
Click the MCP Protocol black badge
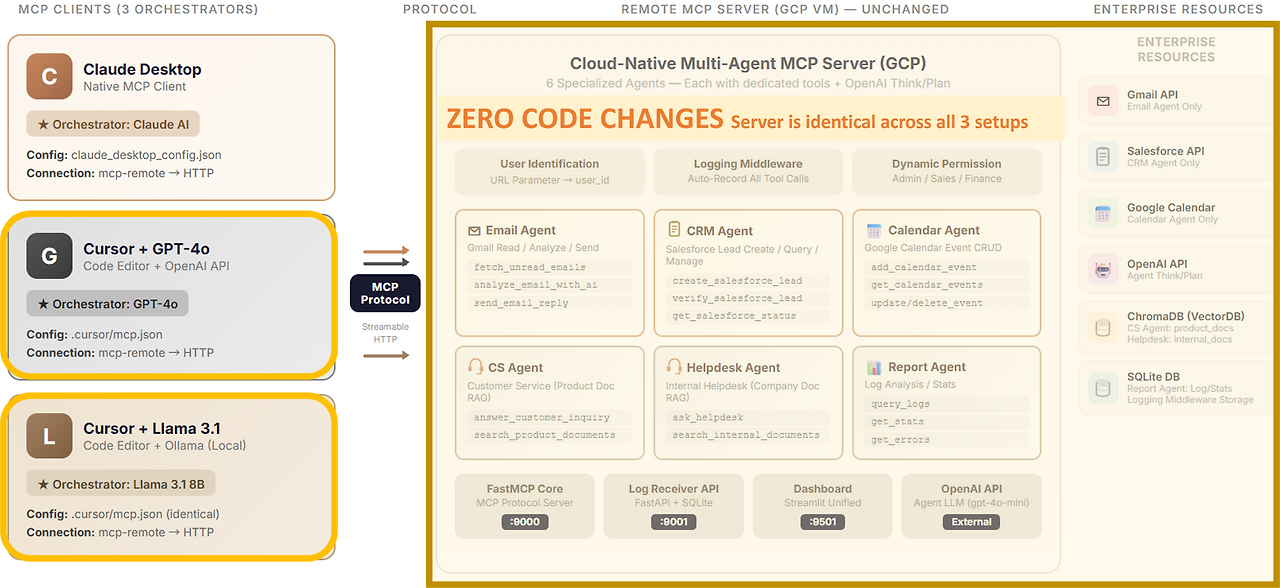tap(386, 293)
